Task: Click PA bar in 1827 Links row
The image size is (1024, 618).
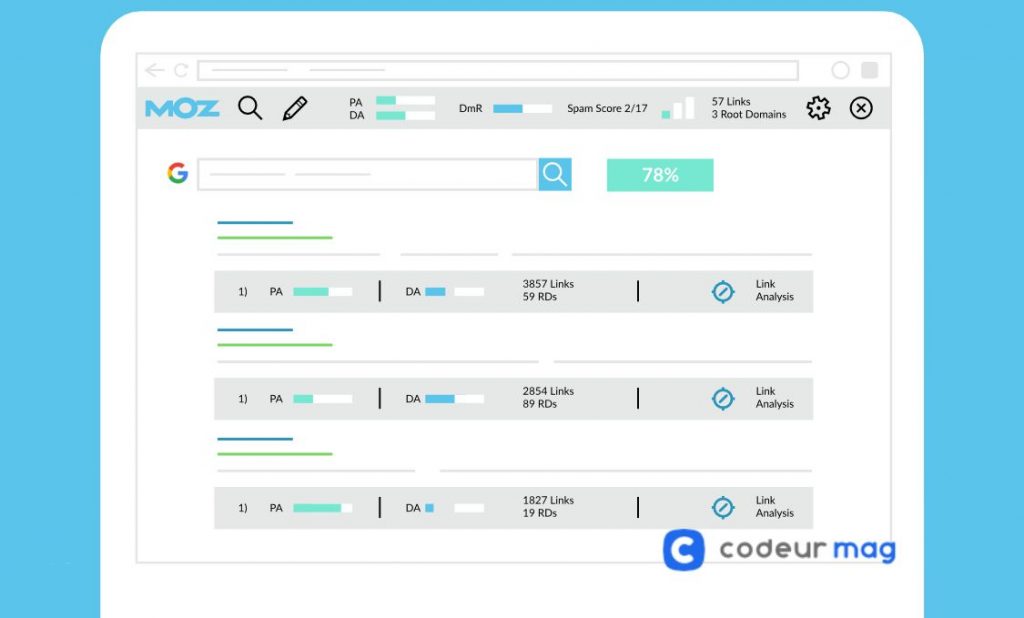Action: (323, 508)
